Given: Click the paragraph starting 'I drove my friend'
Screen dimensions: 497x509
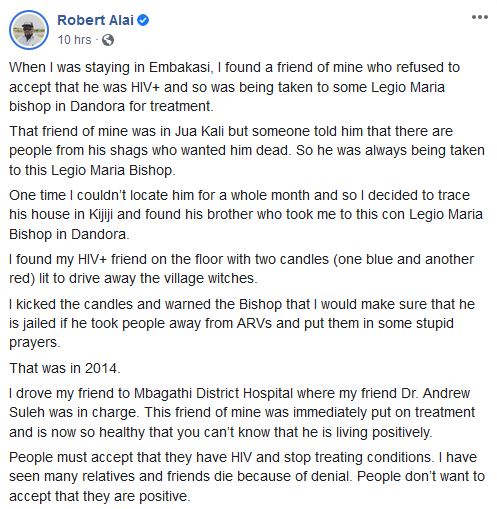Looking at the screenshot, I should tap(242, 412).
